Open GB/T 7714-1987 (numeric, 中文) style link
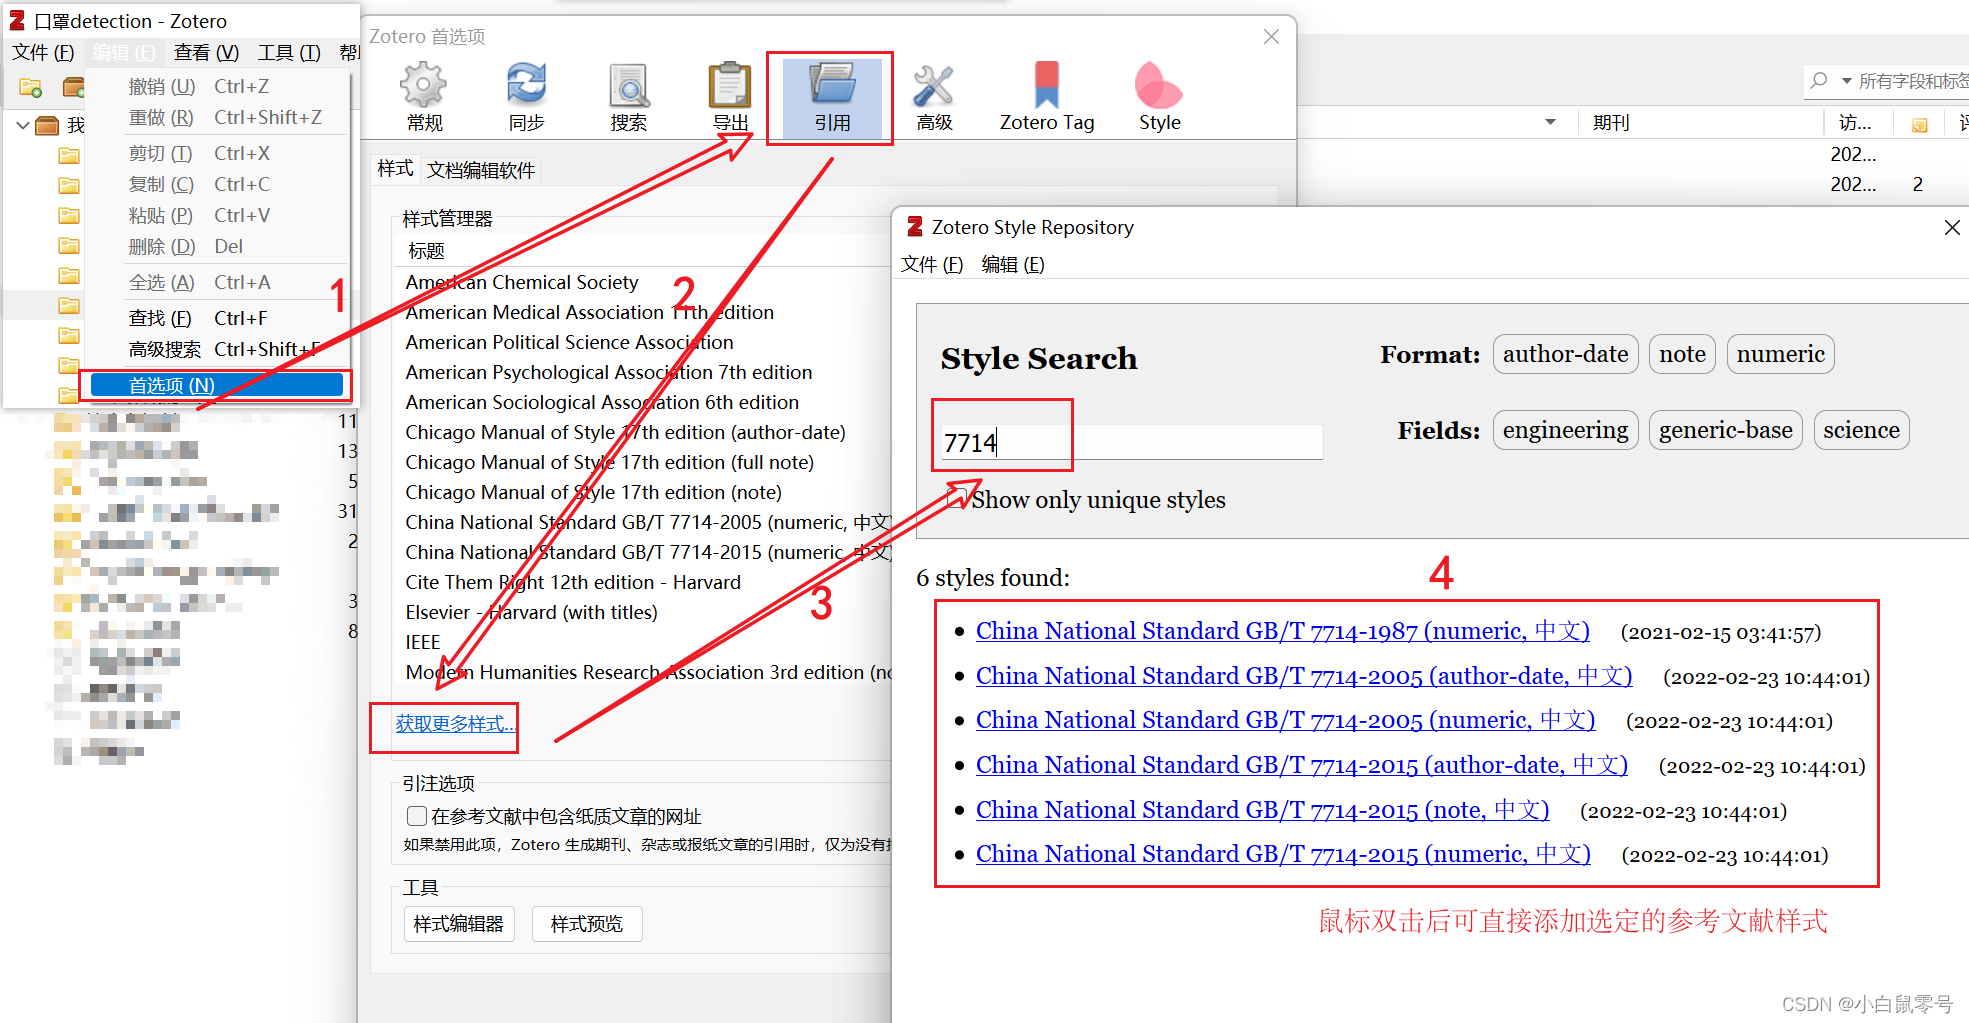 [x=1282, y=631]
